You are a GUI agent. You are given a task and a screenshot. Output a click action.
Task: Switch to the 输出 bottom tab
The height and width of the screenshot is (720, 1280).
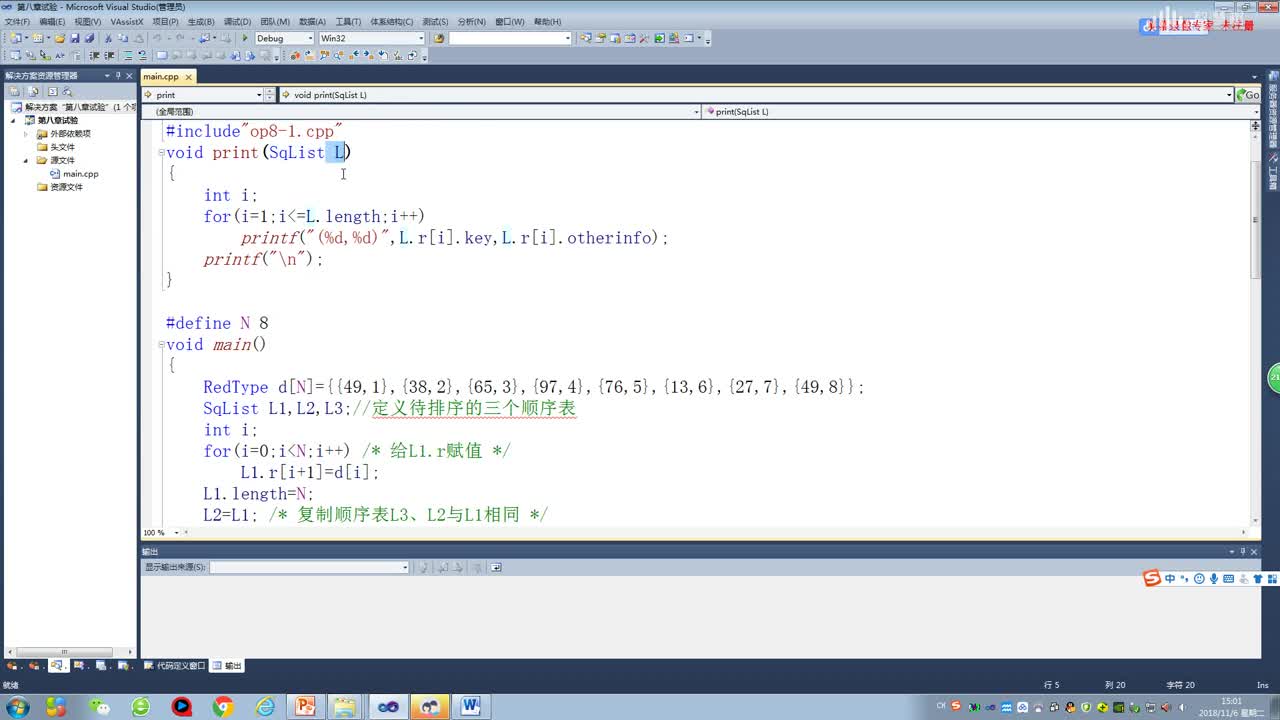[x=227, y=665]
